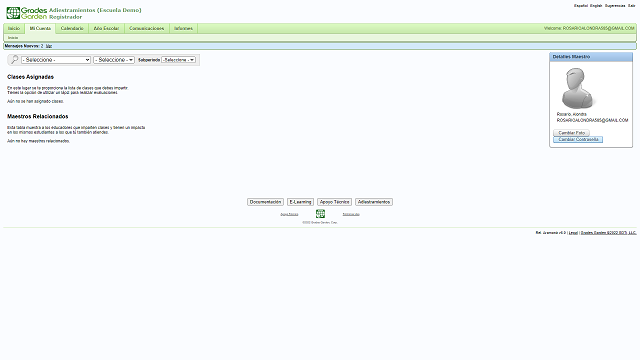Viewport: 640px width, 360px height.
Task: Switch language to Español
Action: tap(581, 6)
